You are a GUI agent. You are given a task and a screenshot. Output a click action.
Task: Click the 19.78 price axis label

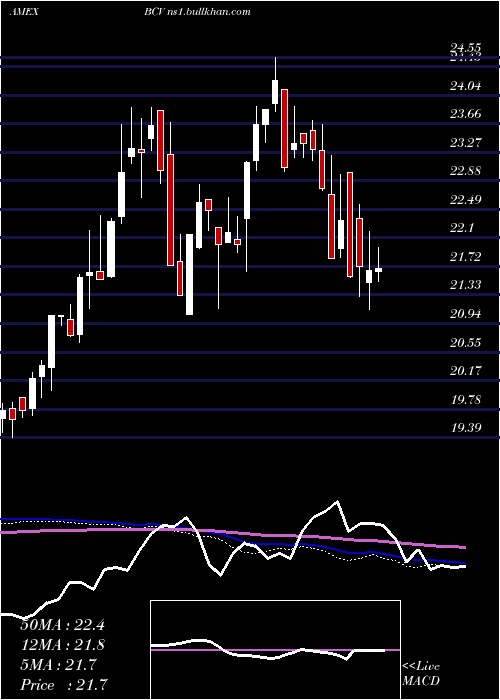click(x=466, y=399)
